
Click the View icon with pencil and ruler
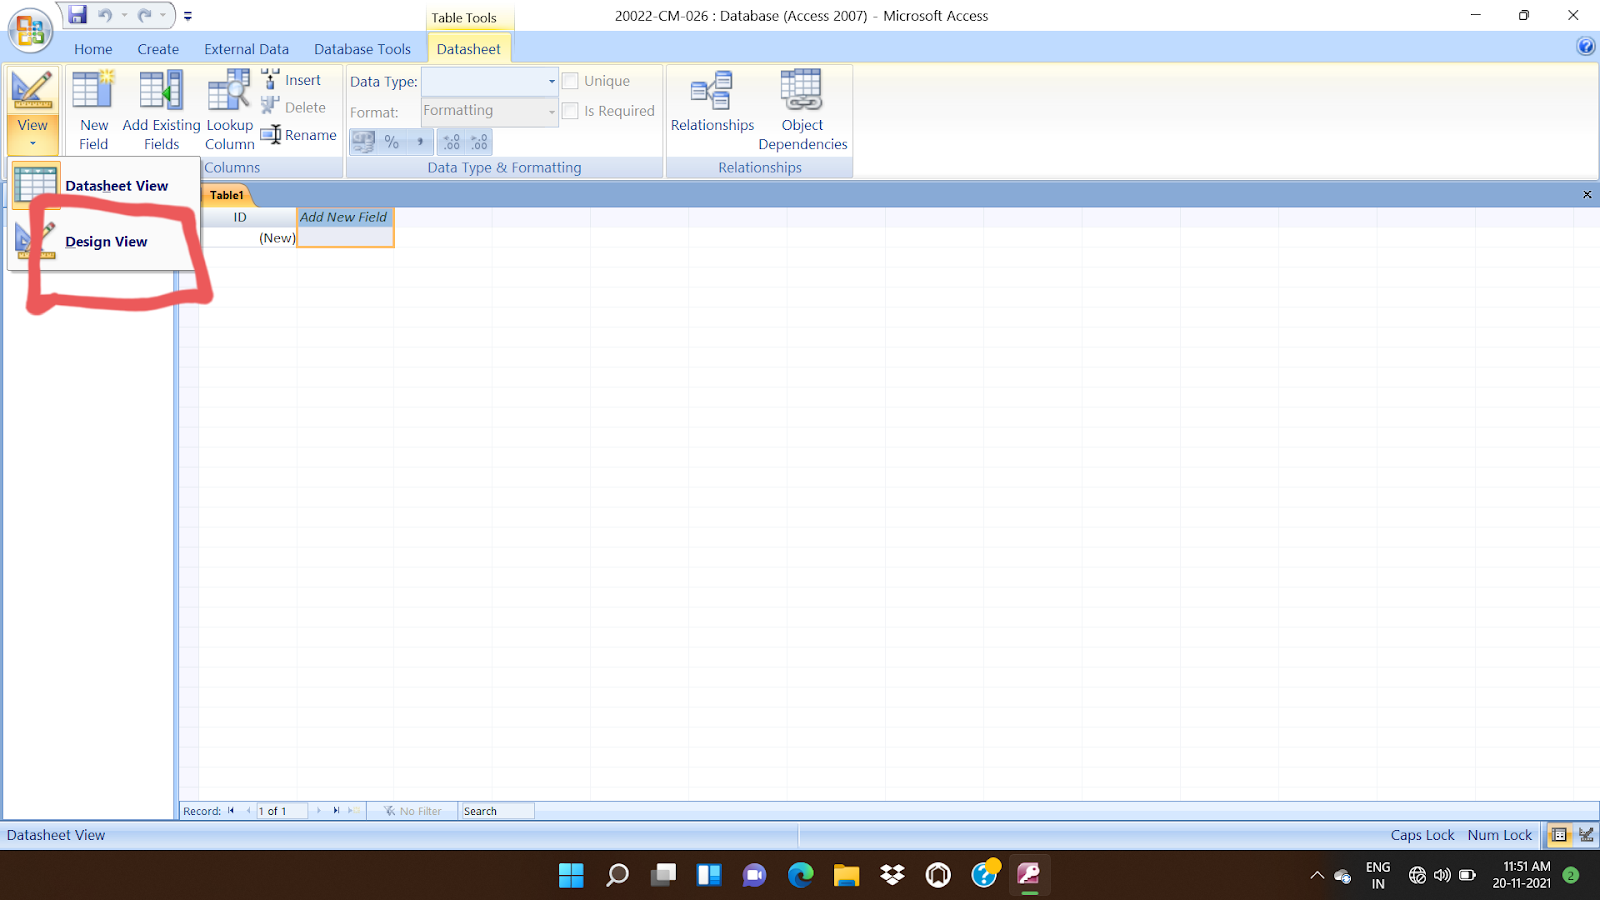pyautogui.click(x=32, y=90)
